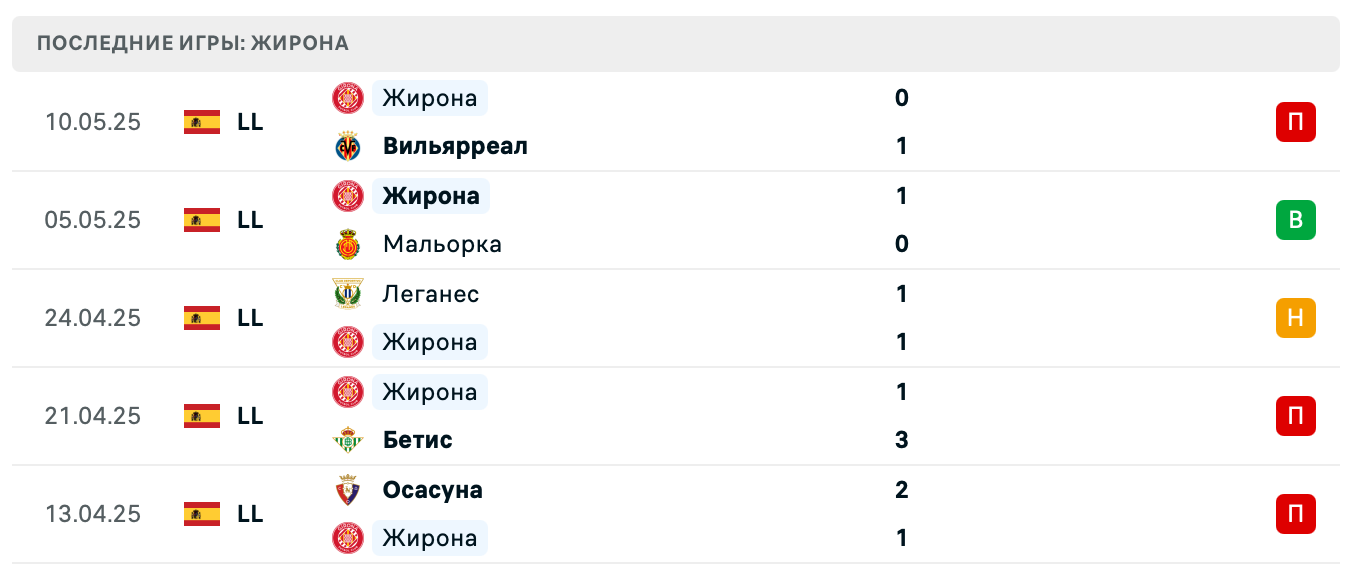Click Villarreal club crest icon
This screenshot has width=1354, height=578.
coord(348,147)
